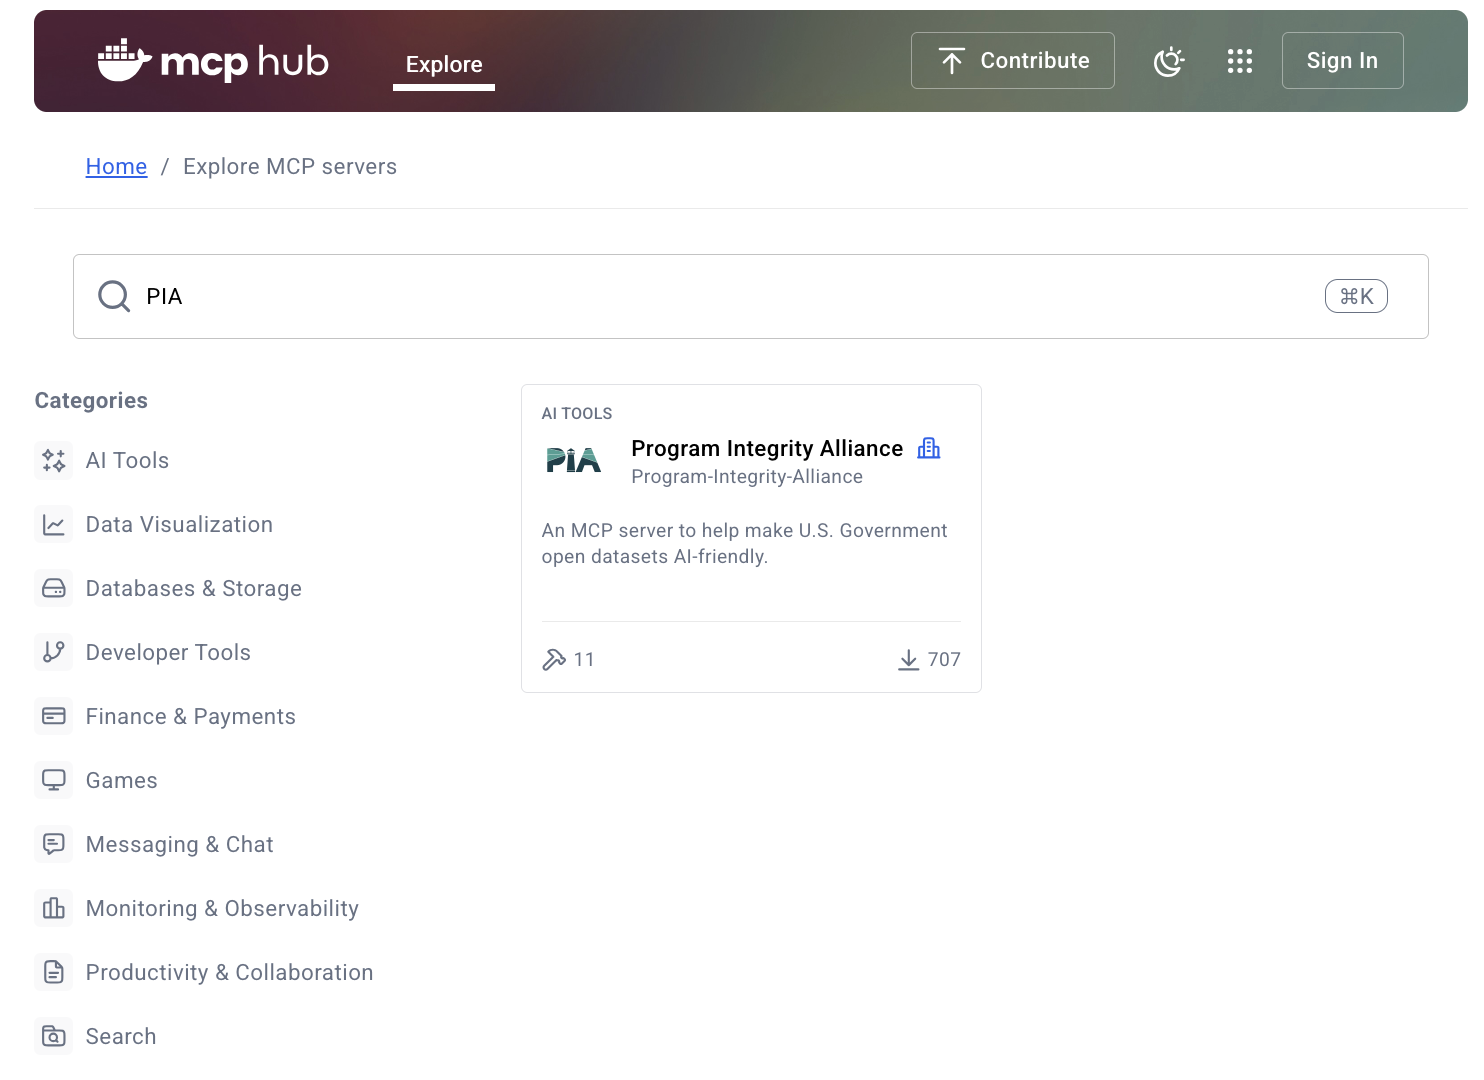Click the Docker whale mcp hub logo
Screen dimensions: 1484x1080
click(x=213, y=61)
